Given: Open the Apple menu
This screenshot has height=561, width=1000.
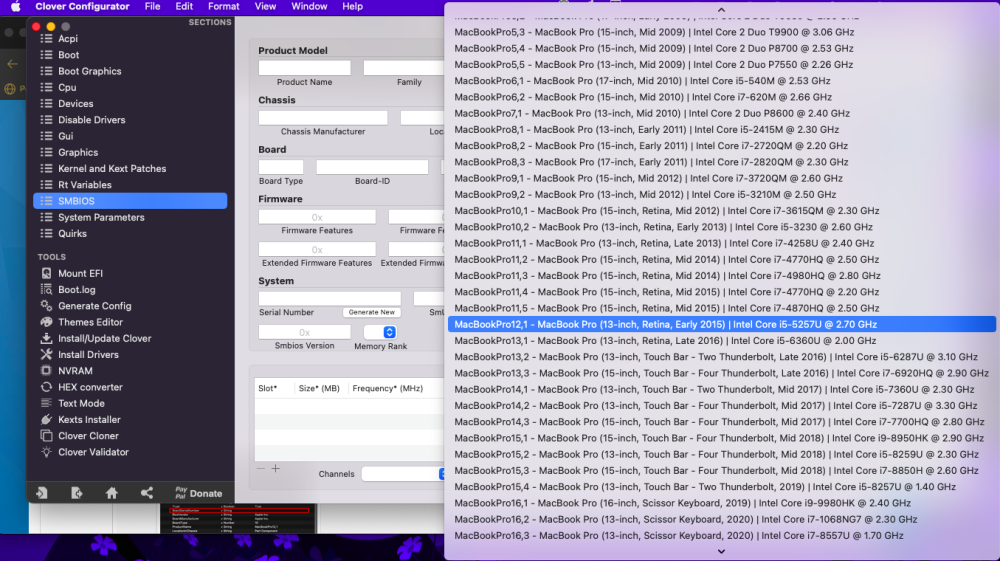Looking at the screenshot, I should coord(15,6).
